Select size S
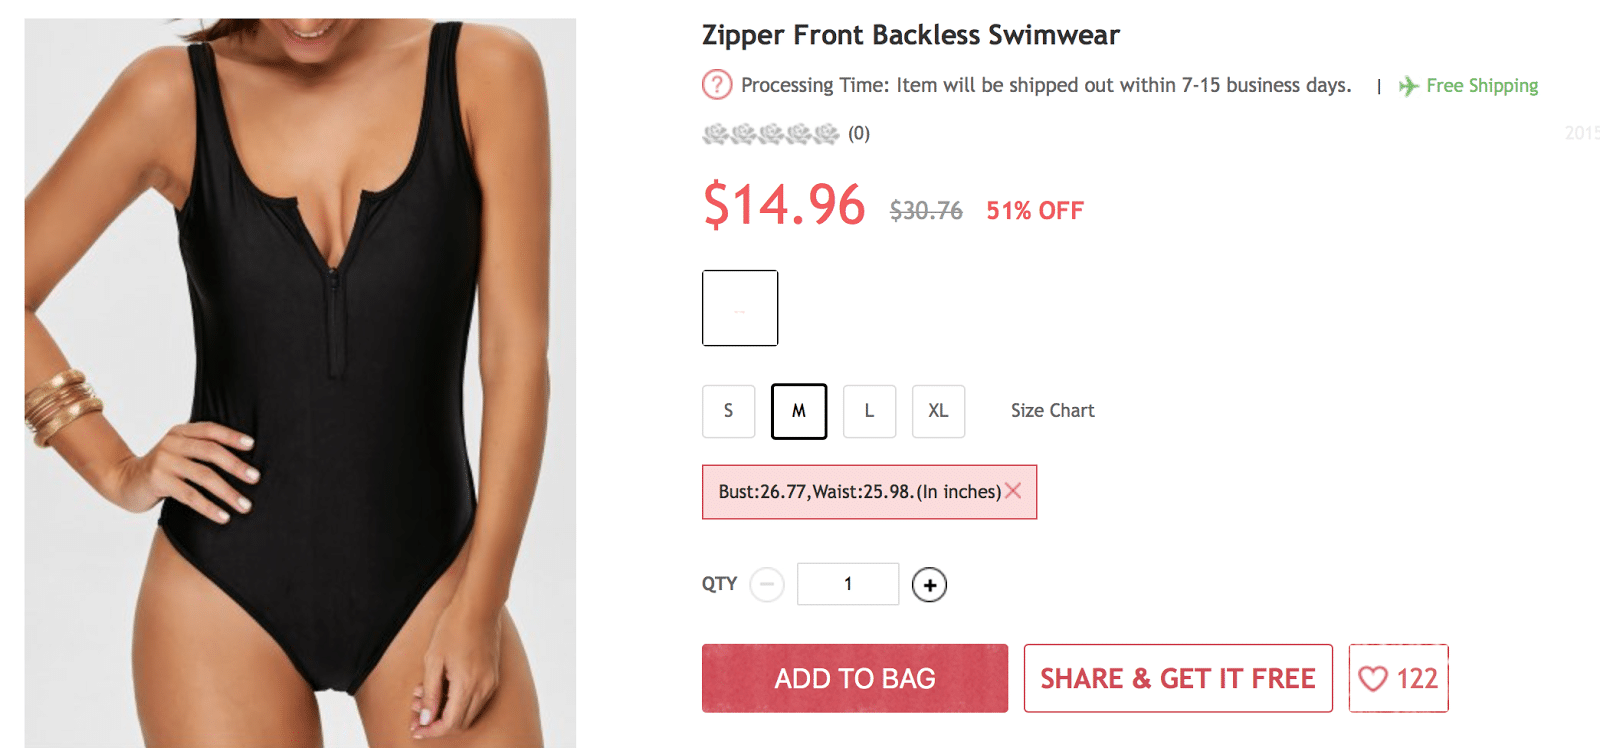Viewport: 1600px width, 748px height. pos(728,411)
